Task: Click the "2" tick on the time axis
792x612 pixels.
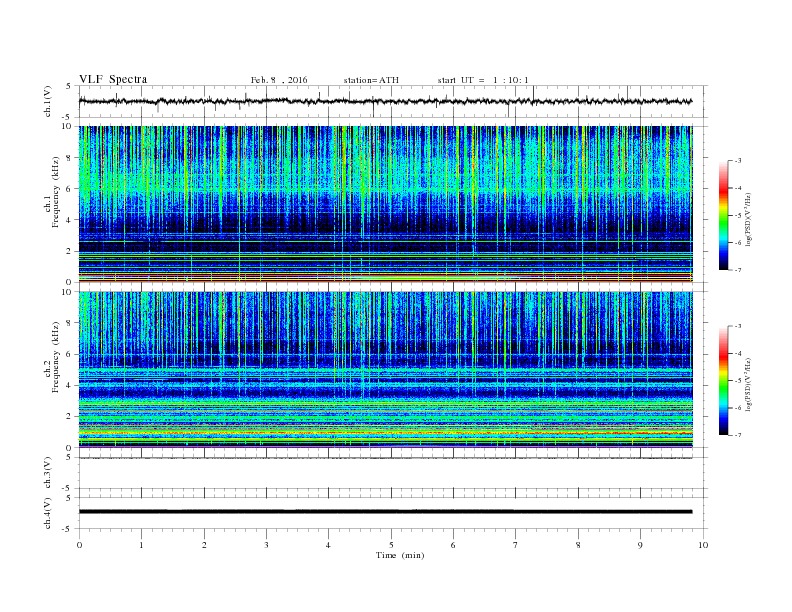Action: point(204,545)
